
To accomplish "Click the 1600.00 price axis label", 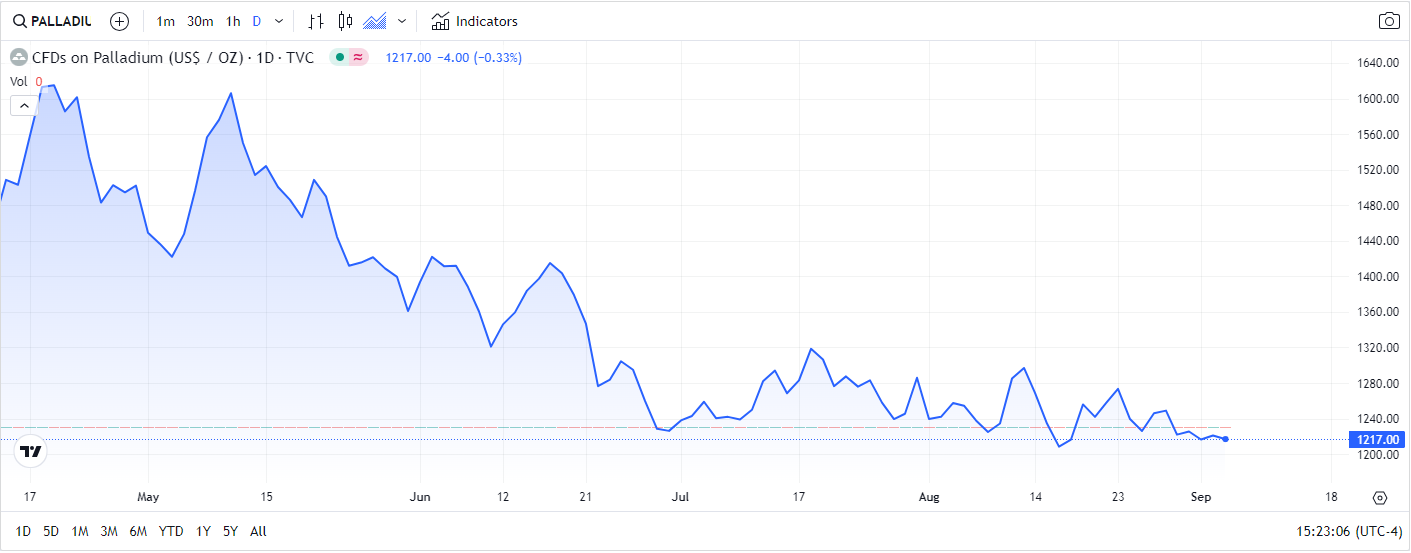I will (x=1378, y=99).
